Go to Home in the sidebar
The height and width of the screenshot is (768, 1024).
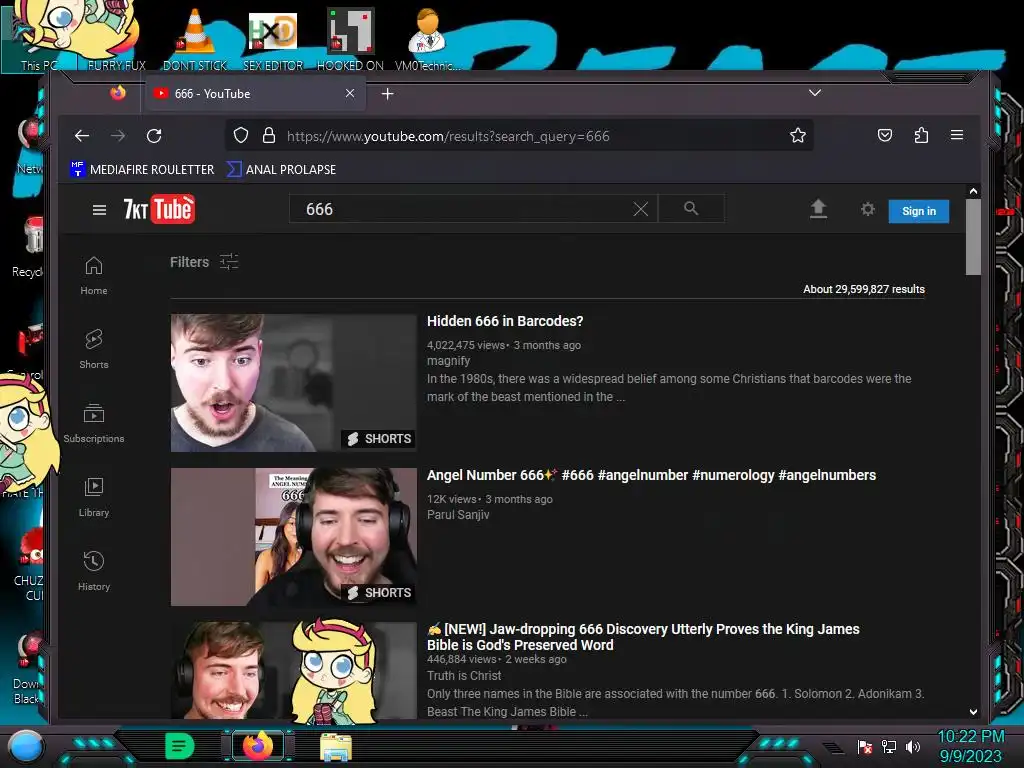pos(94,276)
